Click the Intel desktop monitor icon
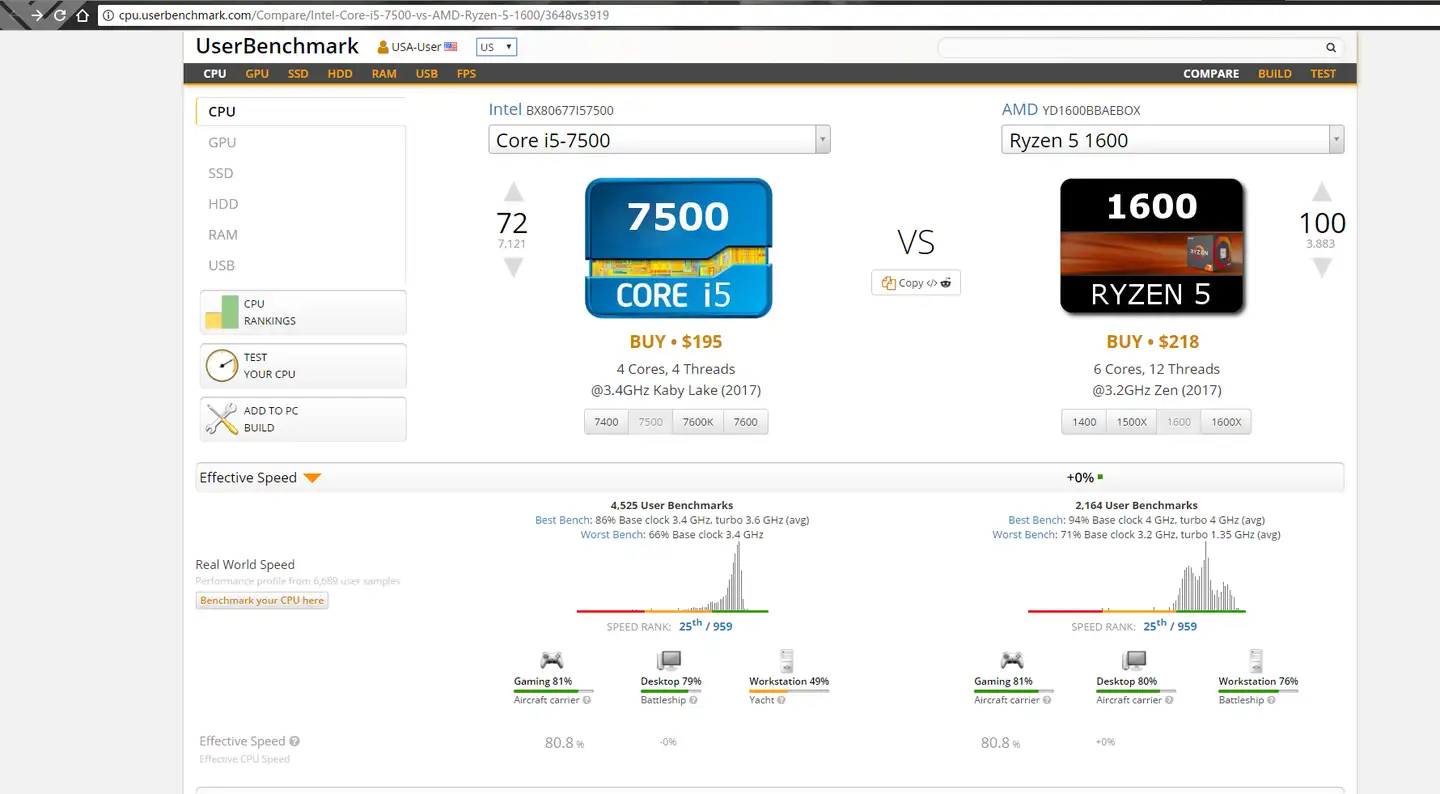 (668, 660)
